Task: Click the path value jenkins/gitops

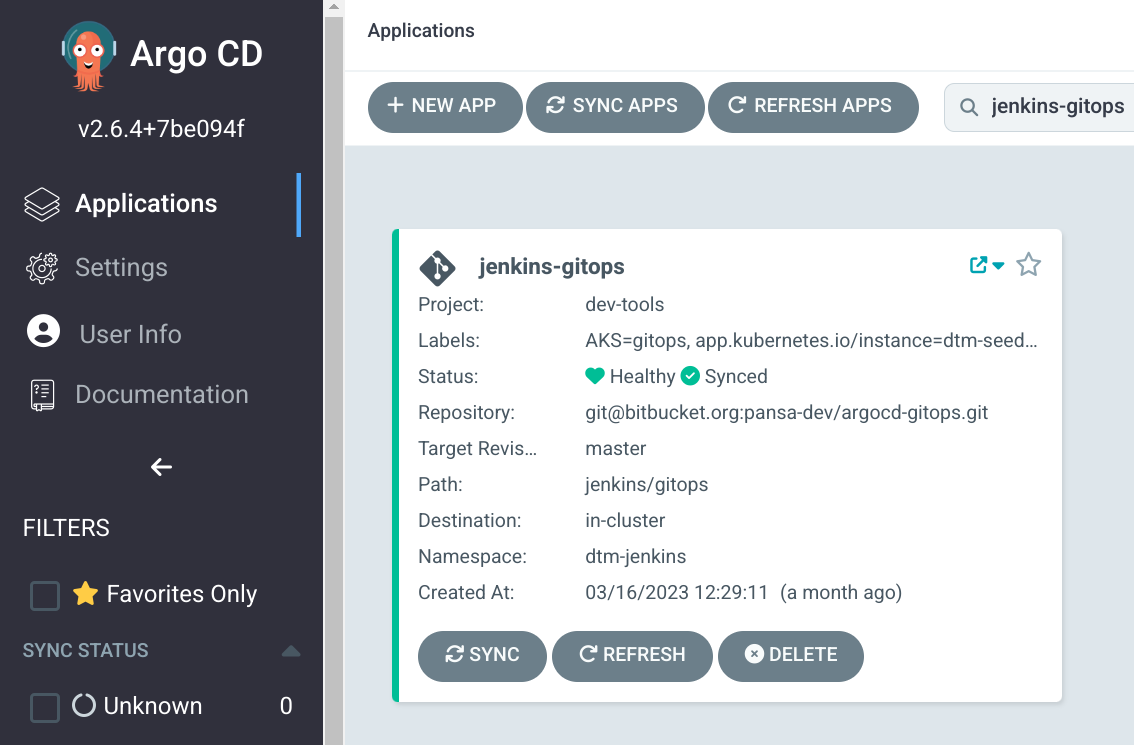Action: tap(647, 485)
